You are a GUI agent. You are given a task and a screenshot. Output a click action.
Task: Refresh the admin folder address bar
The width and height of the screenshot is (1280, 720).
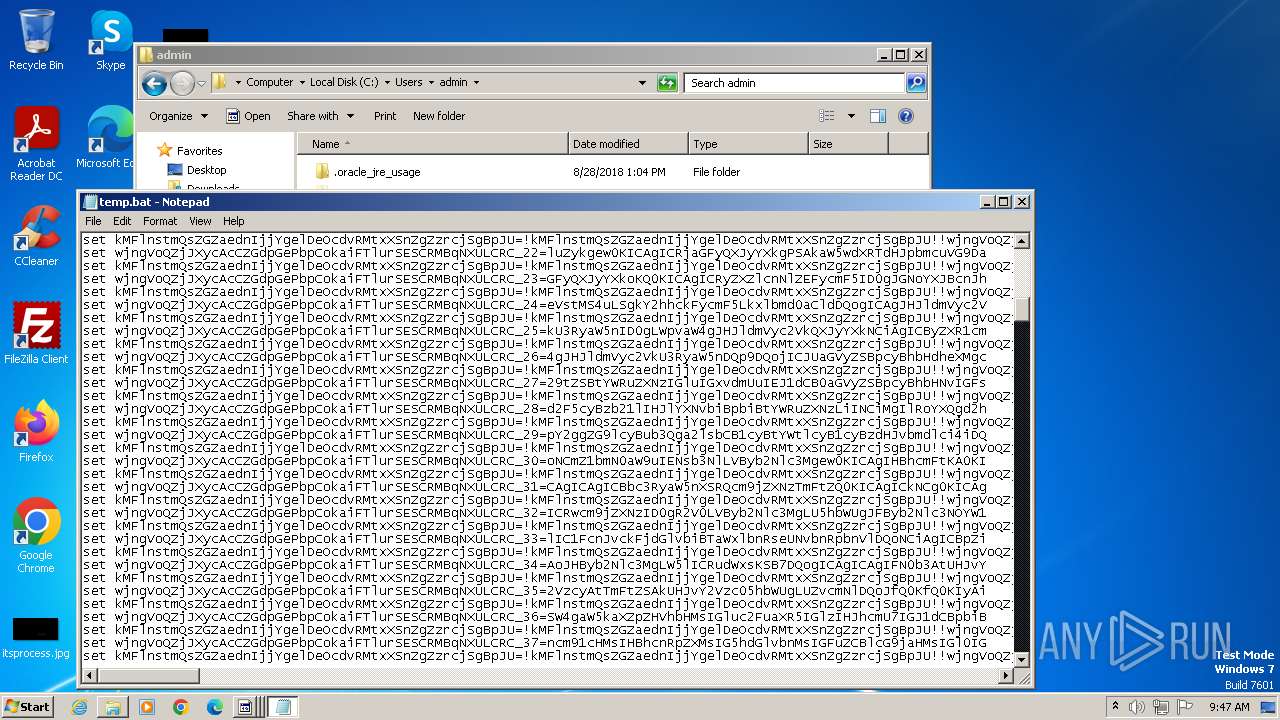pos(667,83)
